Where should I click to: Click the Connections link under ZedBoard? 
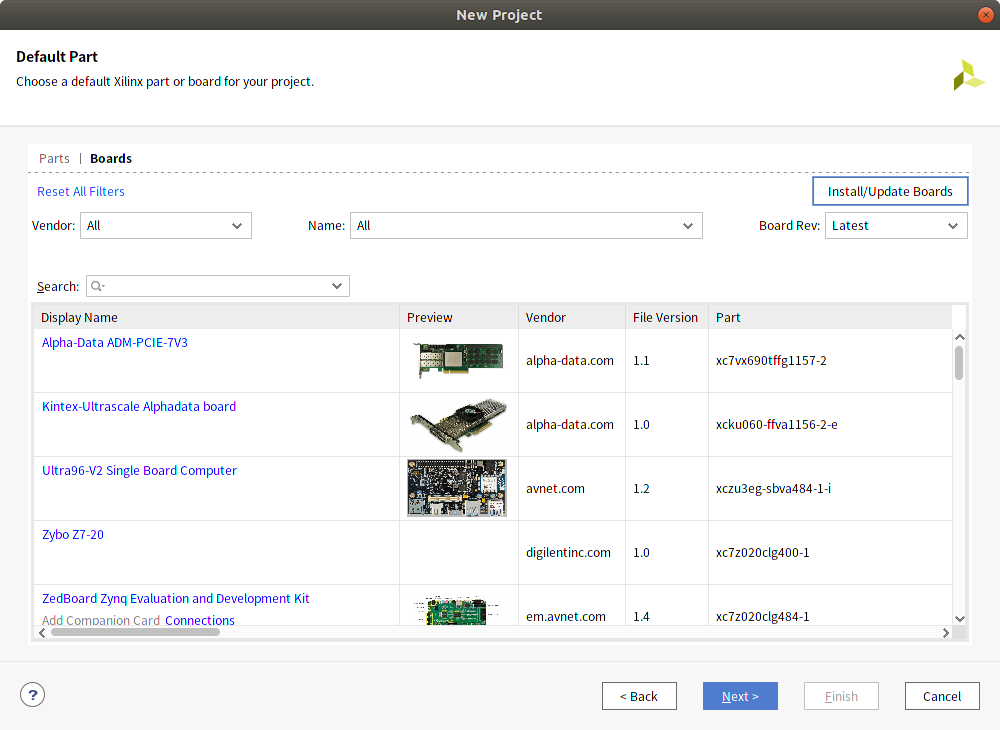200,620
